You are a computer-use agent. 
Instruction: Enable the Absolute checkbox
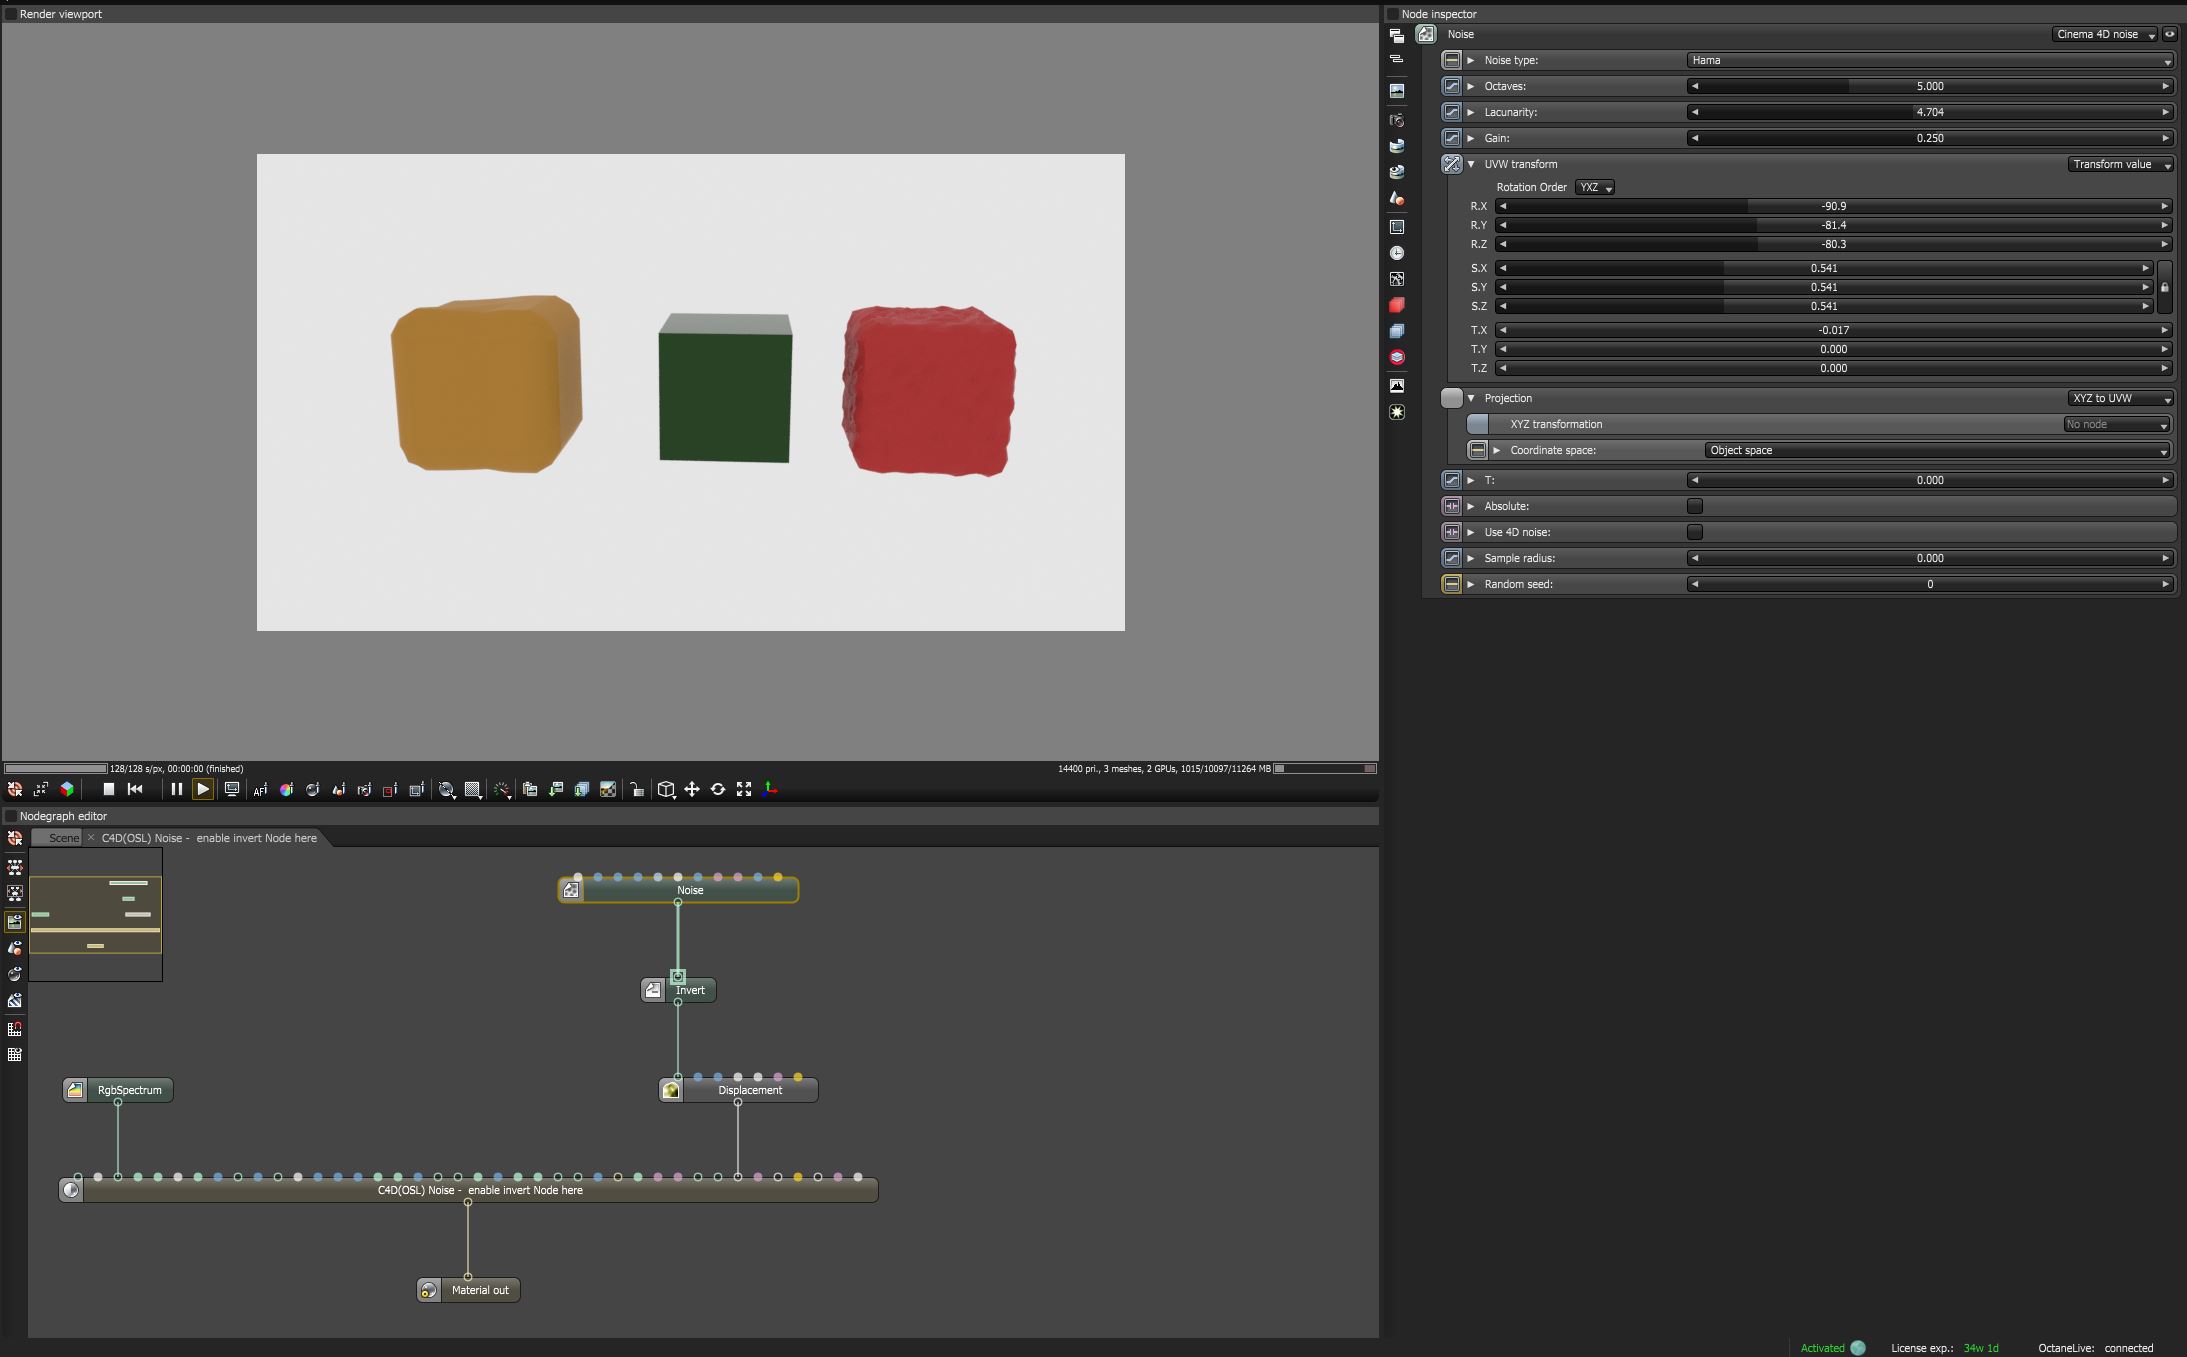coord(1695,506)
